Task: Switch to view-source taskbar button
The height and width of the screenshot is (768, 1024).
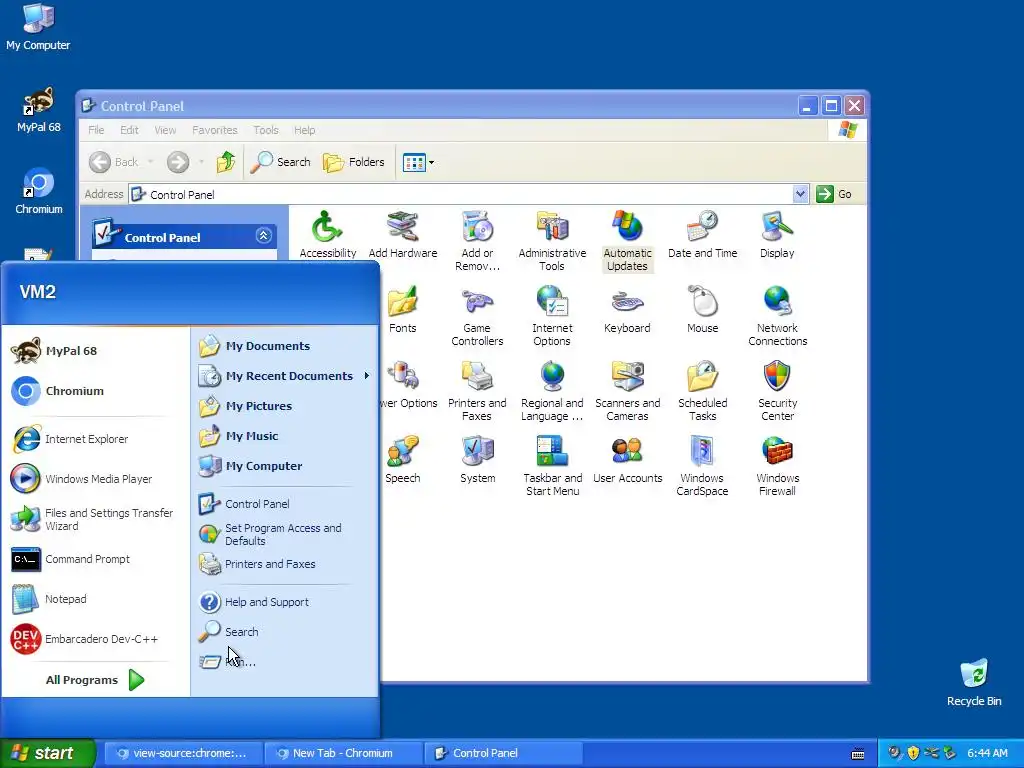Action: 184,753
